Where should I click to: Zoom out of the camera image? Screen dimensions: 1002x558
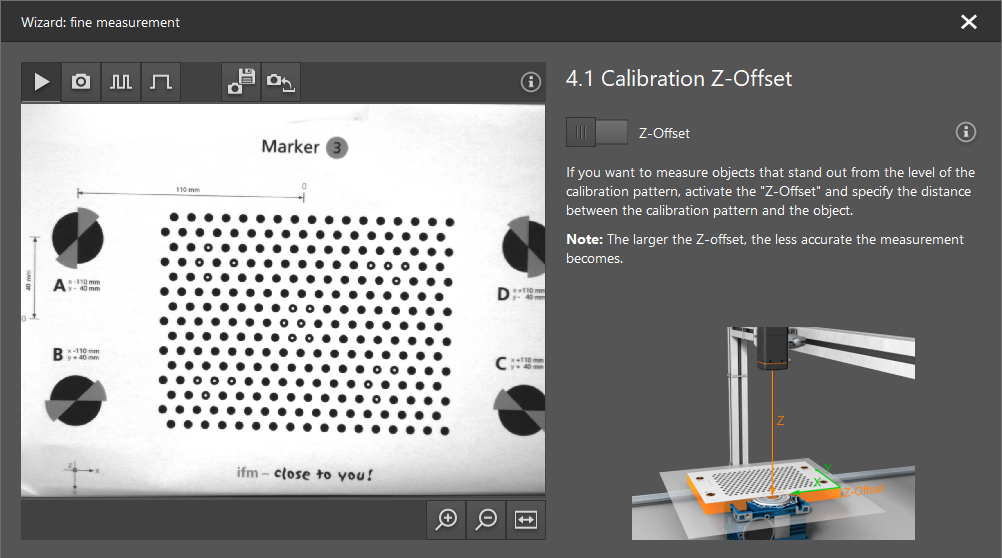coord(487,519)
